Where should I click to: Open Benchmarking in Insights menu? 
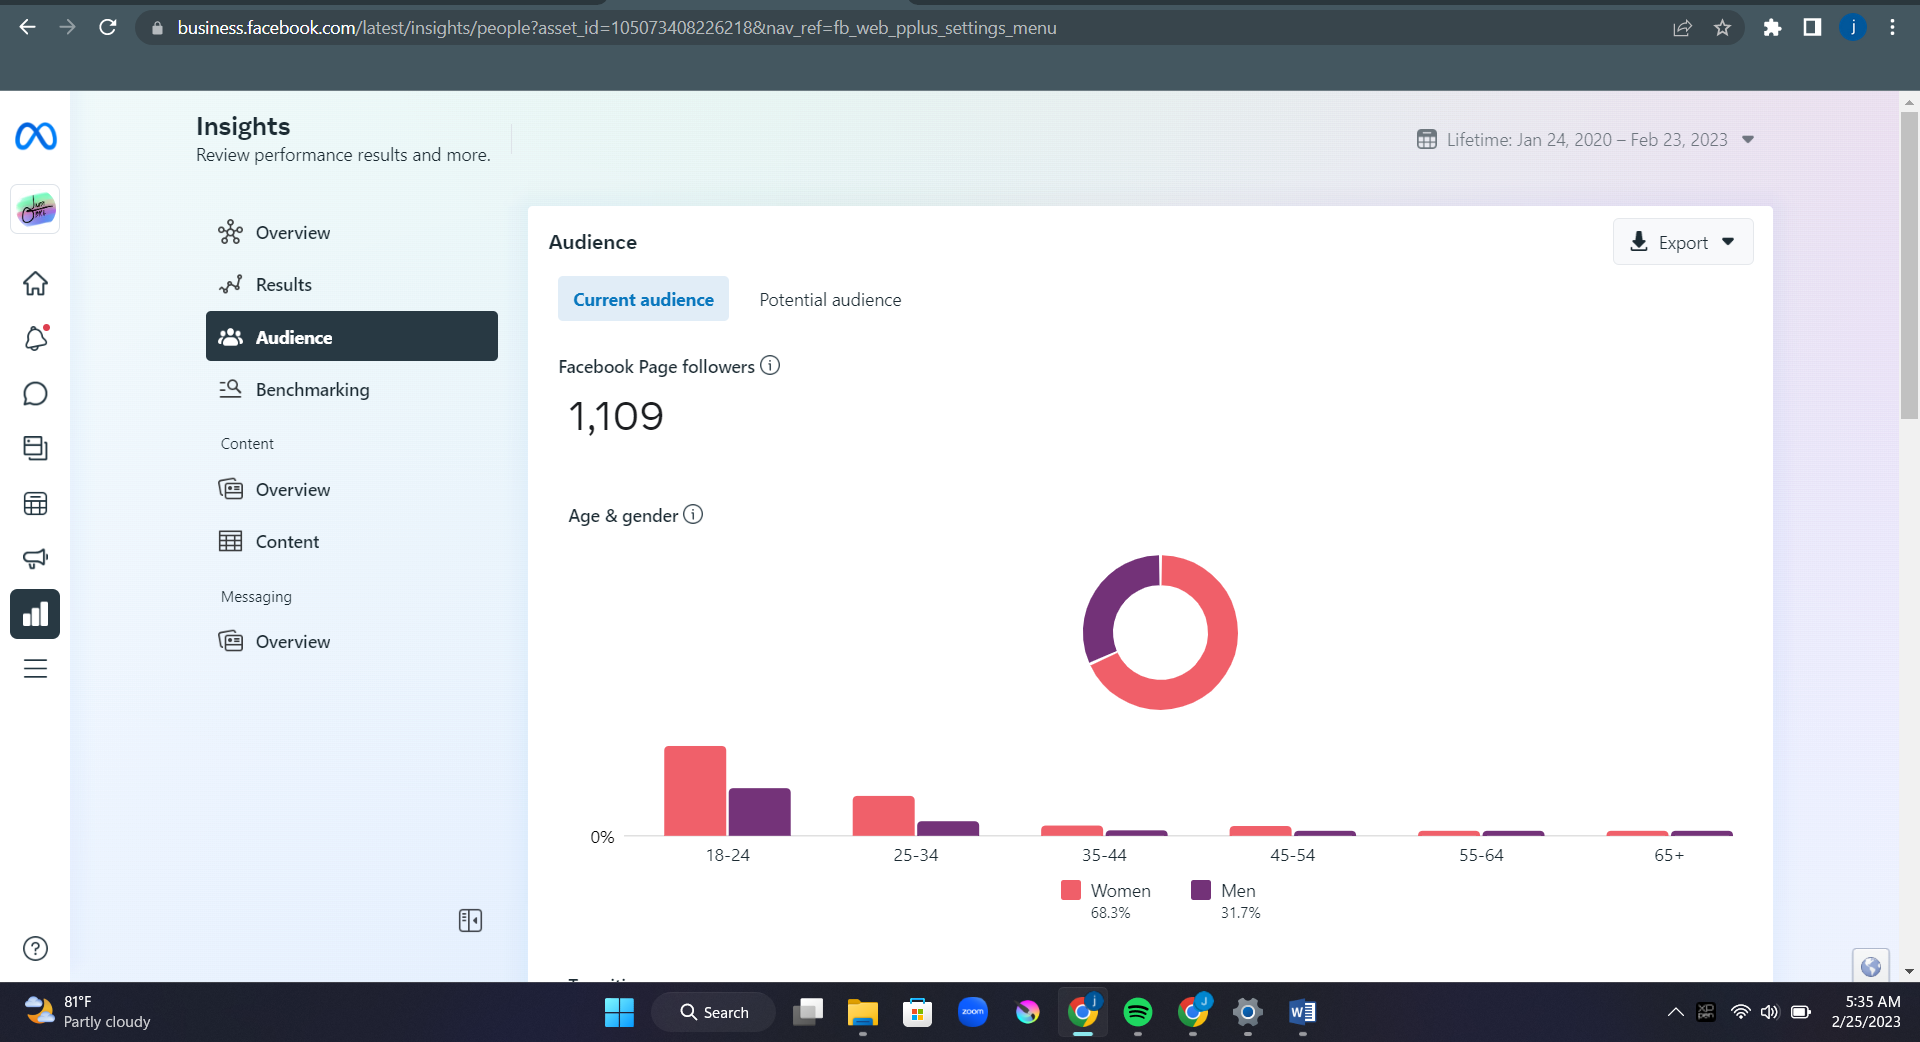(x=352, y=389)
